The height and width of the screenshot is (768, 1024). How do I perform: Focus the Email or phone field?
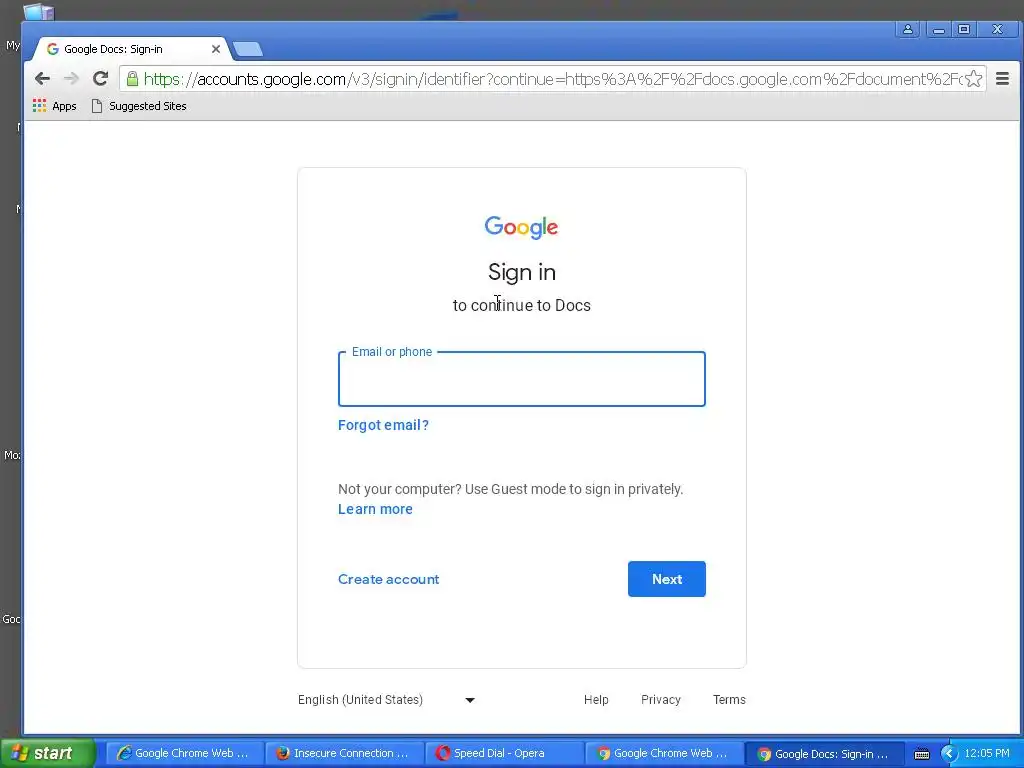[x=522, y=379]
